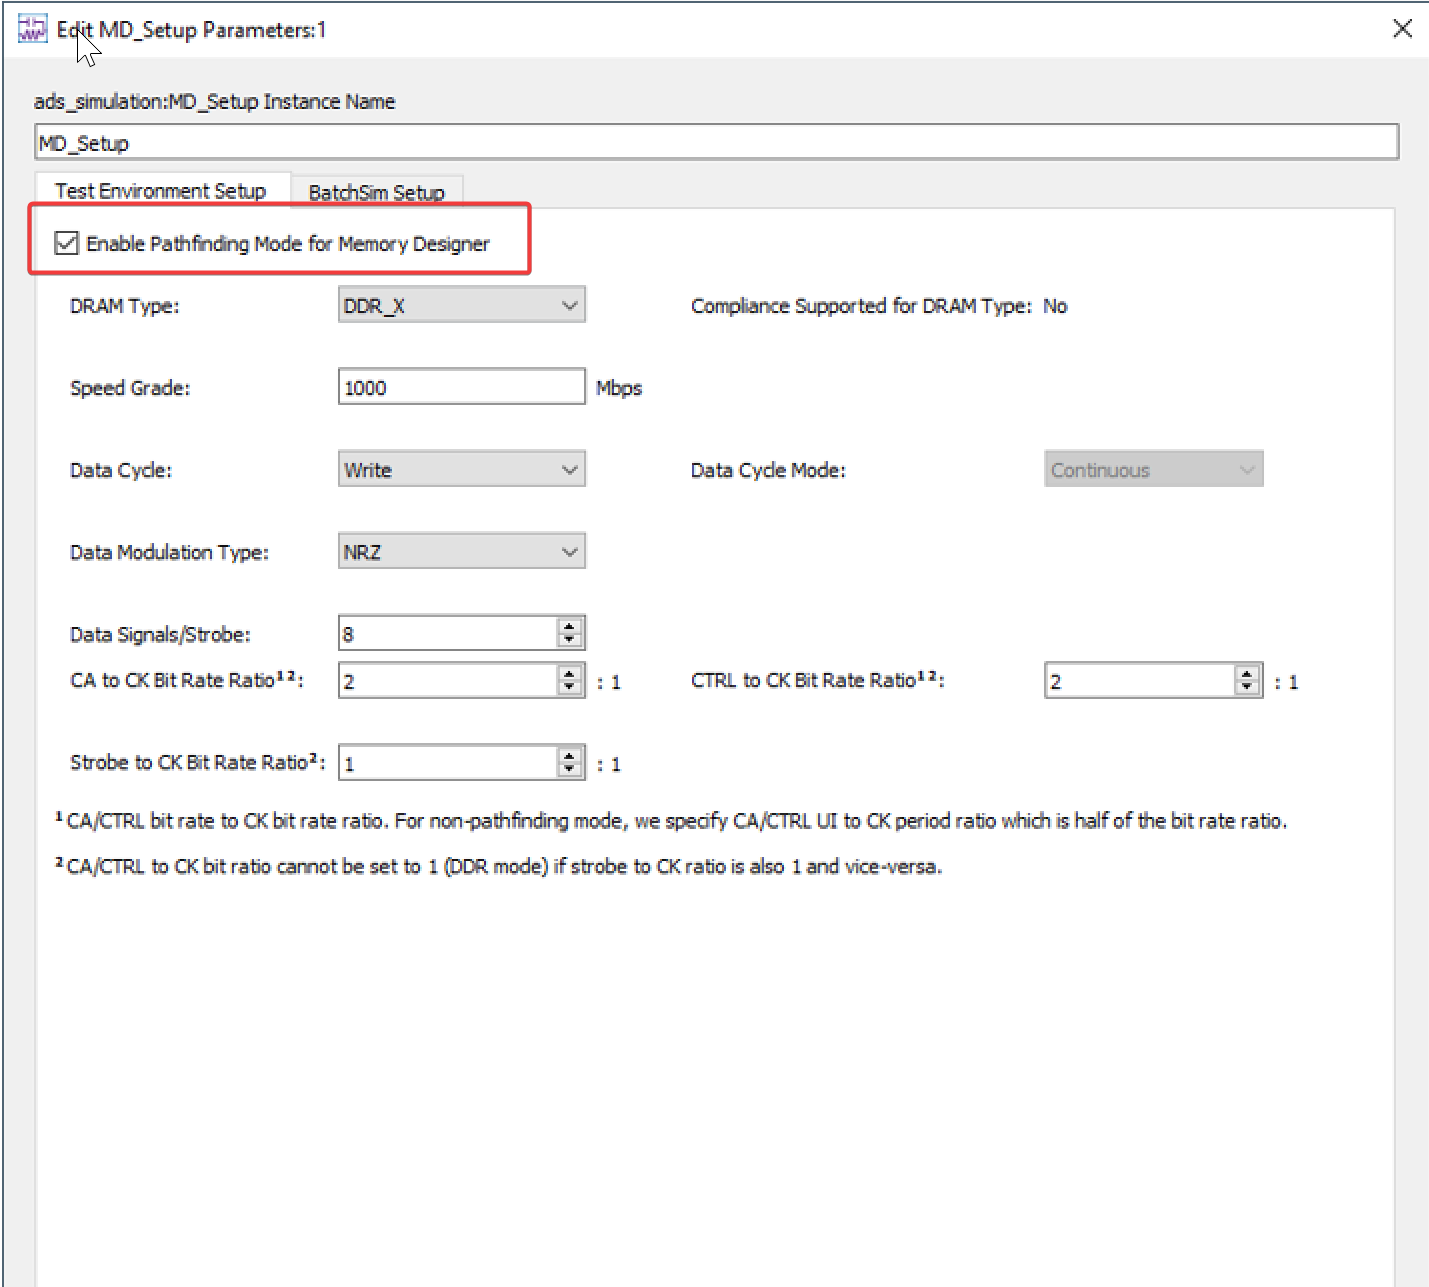Click the ADS application icon in title bar

33,29
